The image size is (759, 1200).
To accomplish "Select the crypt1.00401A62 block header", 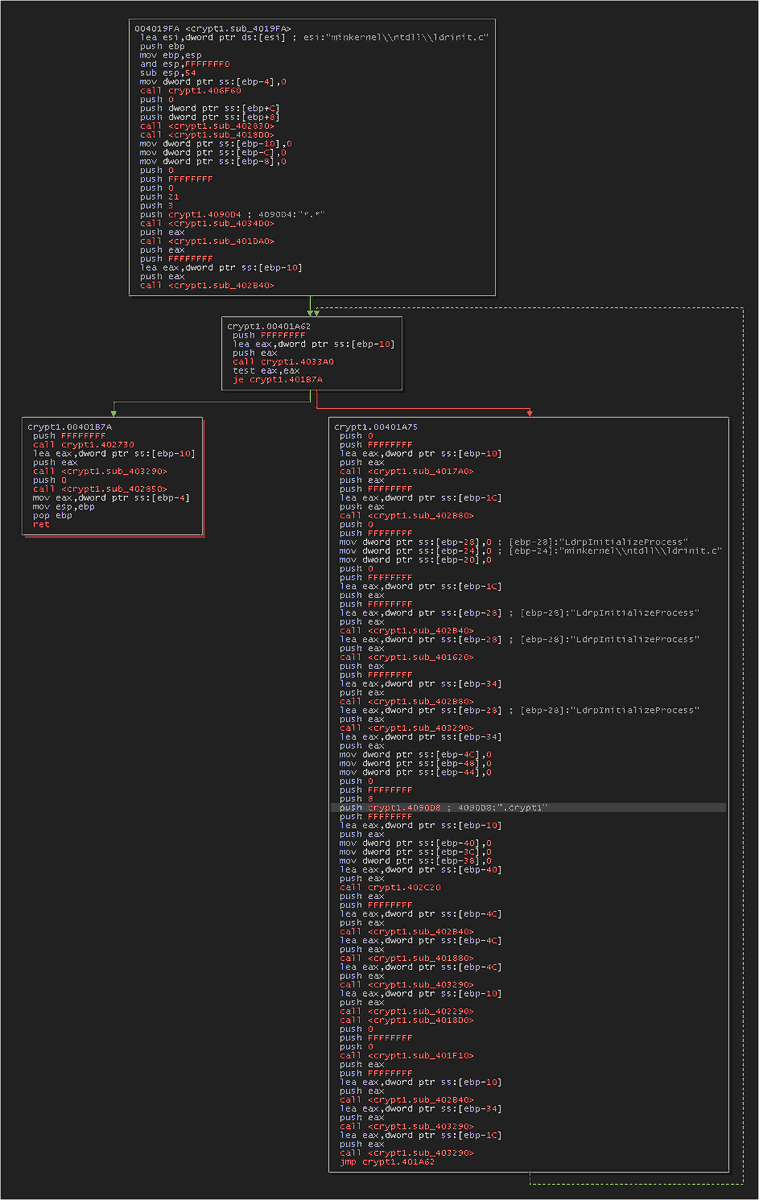I will [269, 326].
